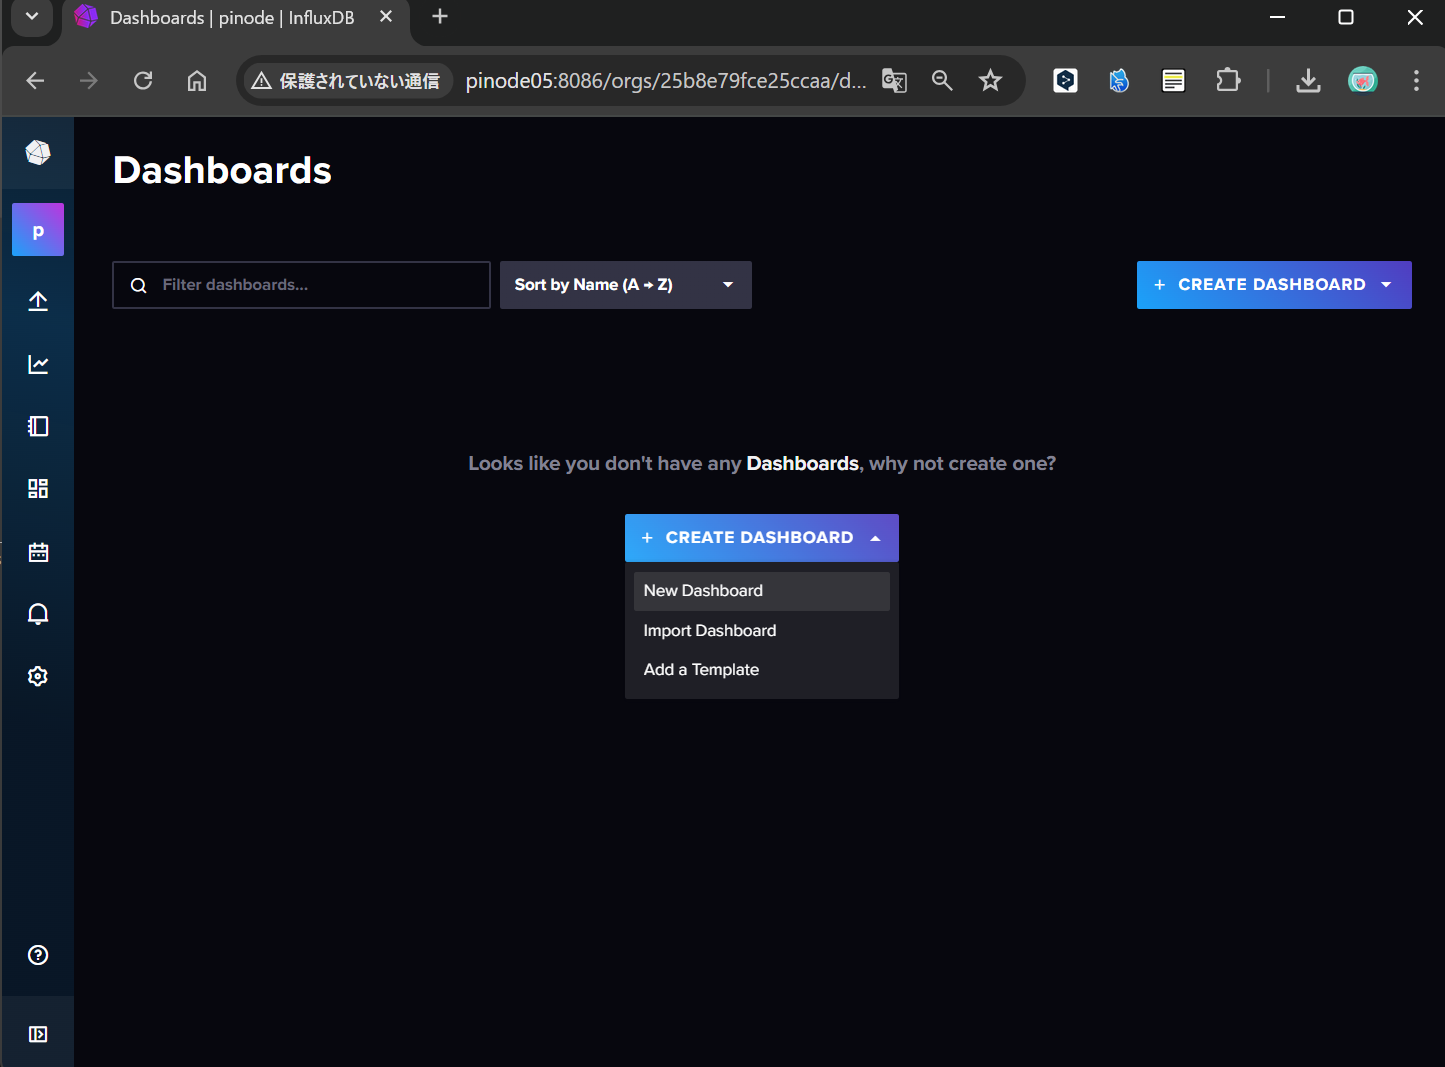This screenshot has width=1445, height=1067.
Task: Open Alerts bell icon in sidebar
Action: [38, 614]
